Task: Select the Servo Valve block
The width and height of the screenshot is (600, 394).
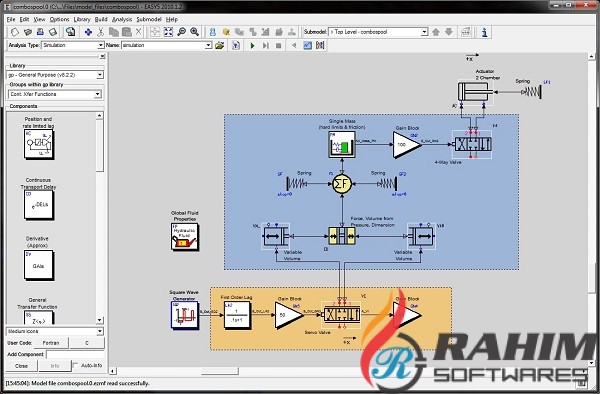Action: pos(342,314)
